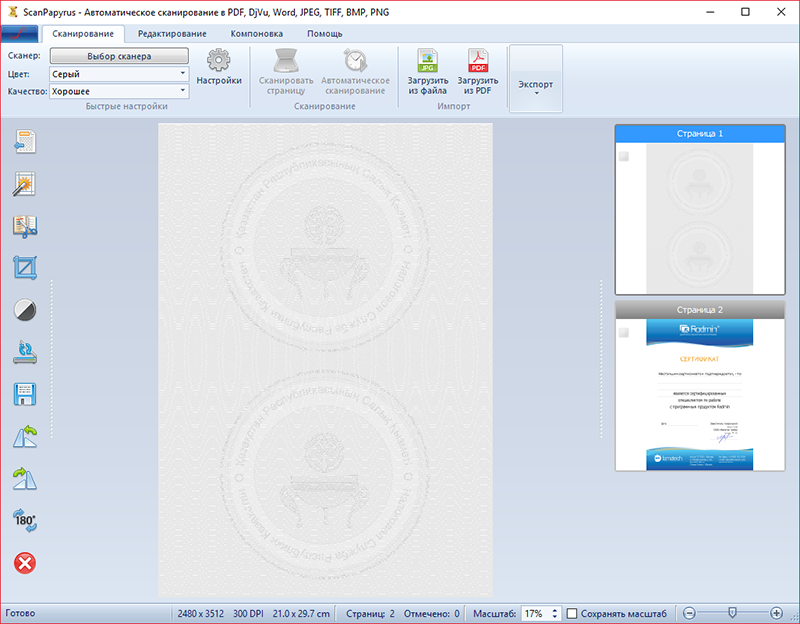
Task: Click the Страница 1 header bar
Action: pos(699,134)
